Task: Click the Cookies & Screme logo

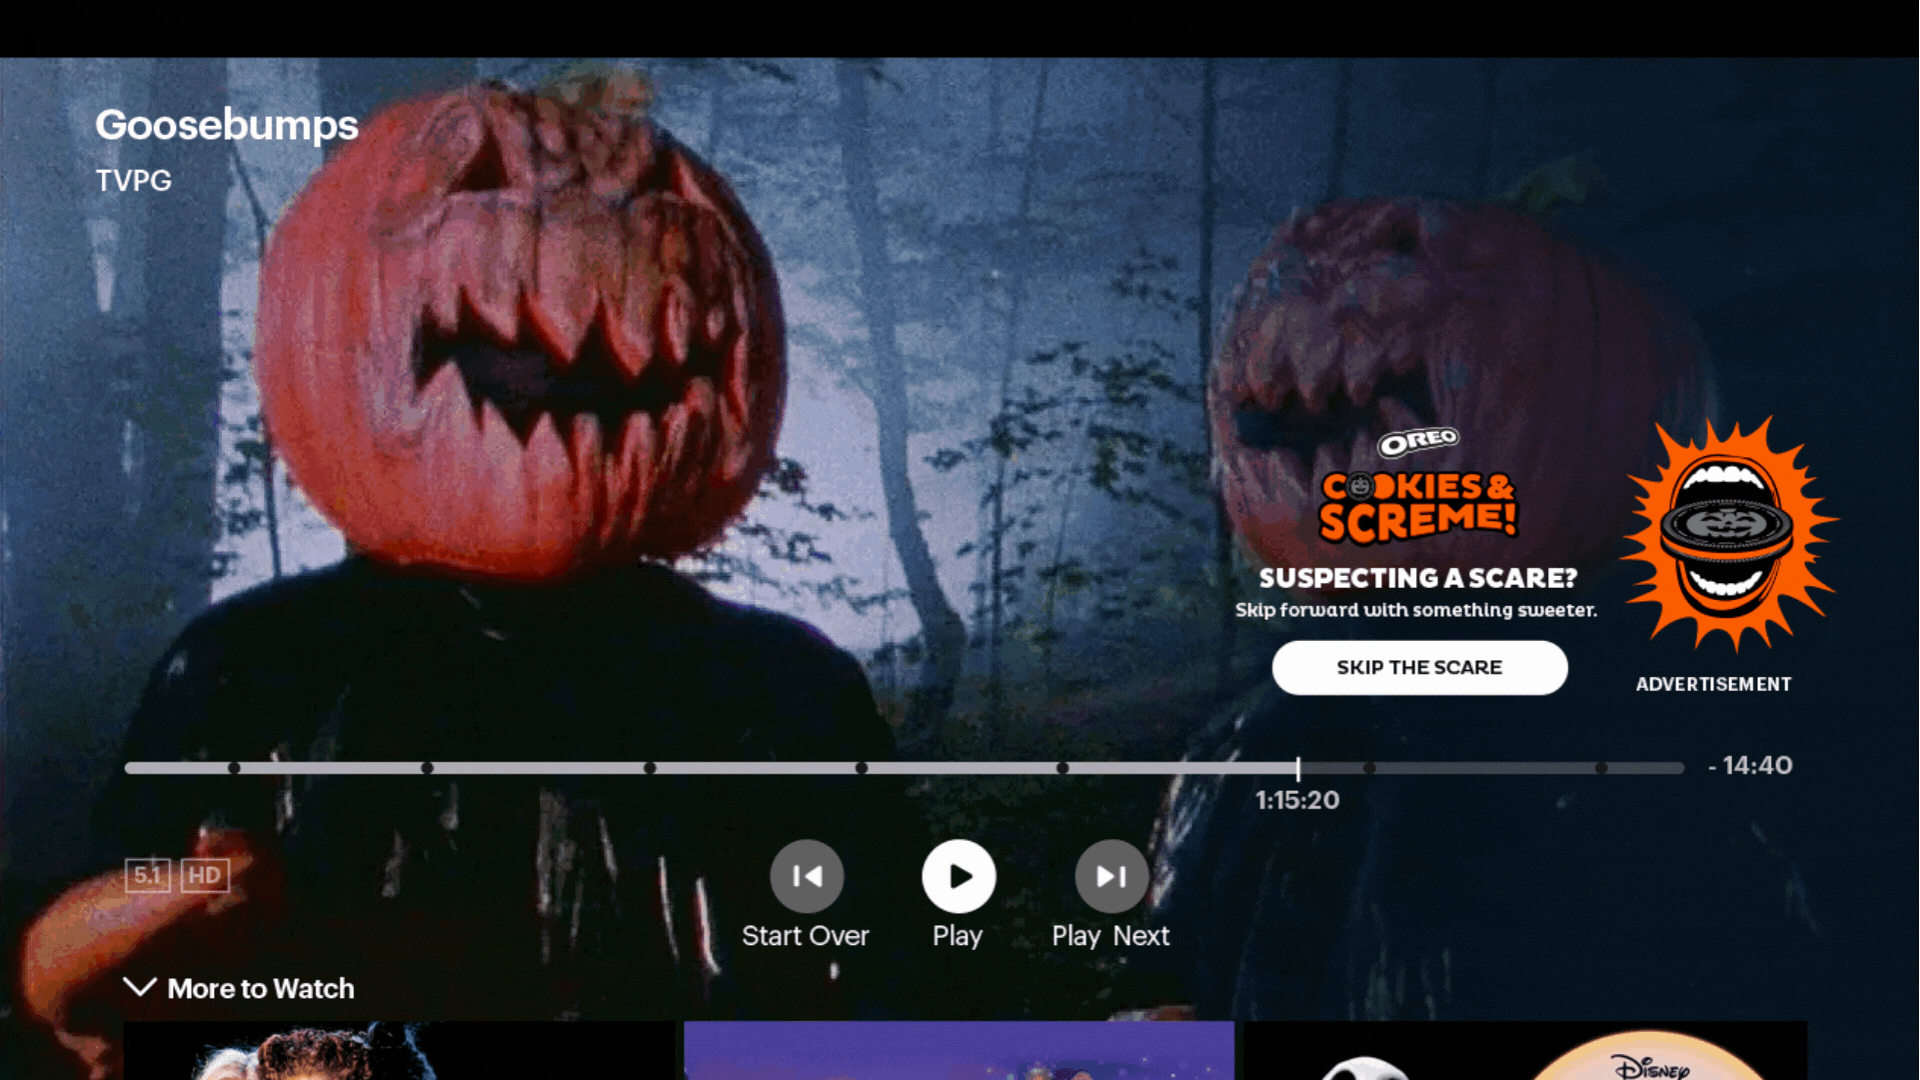Action: 1418,506
